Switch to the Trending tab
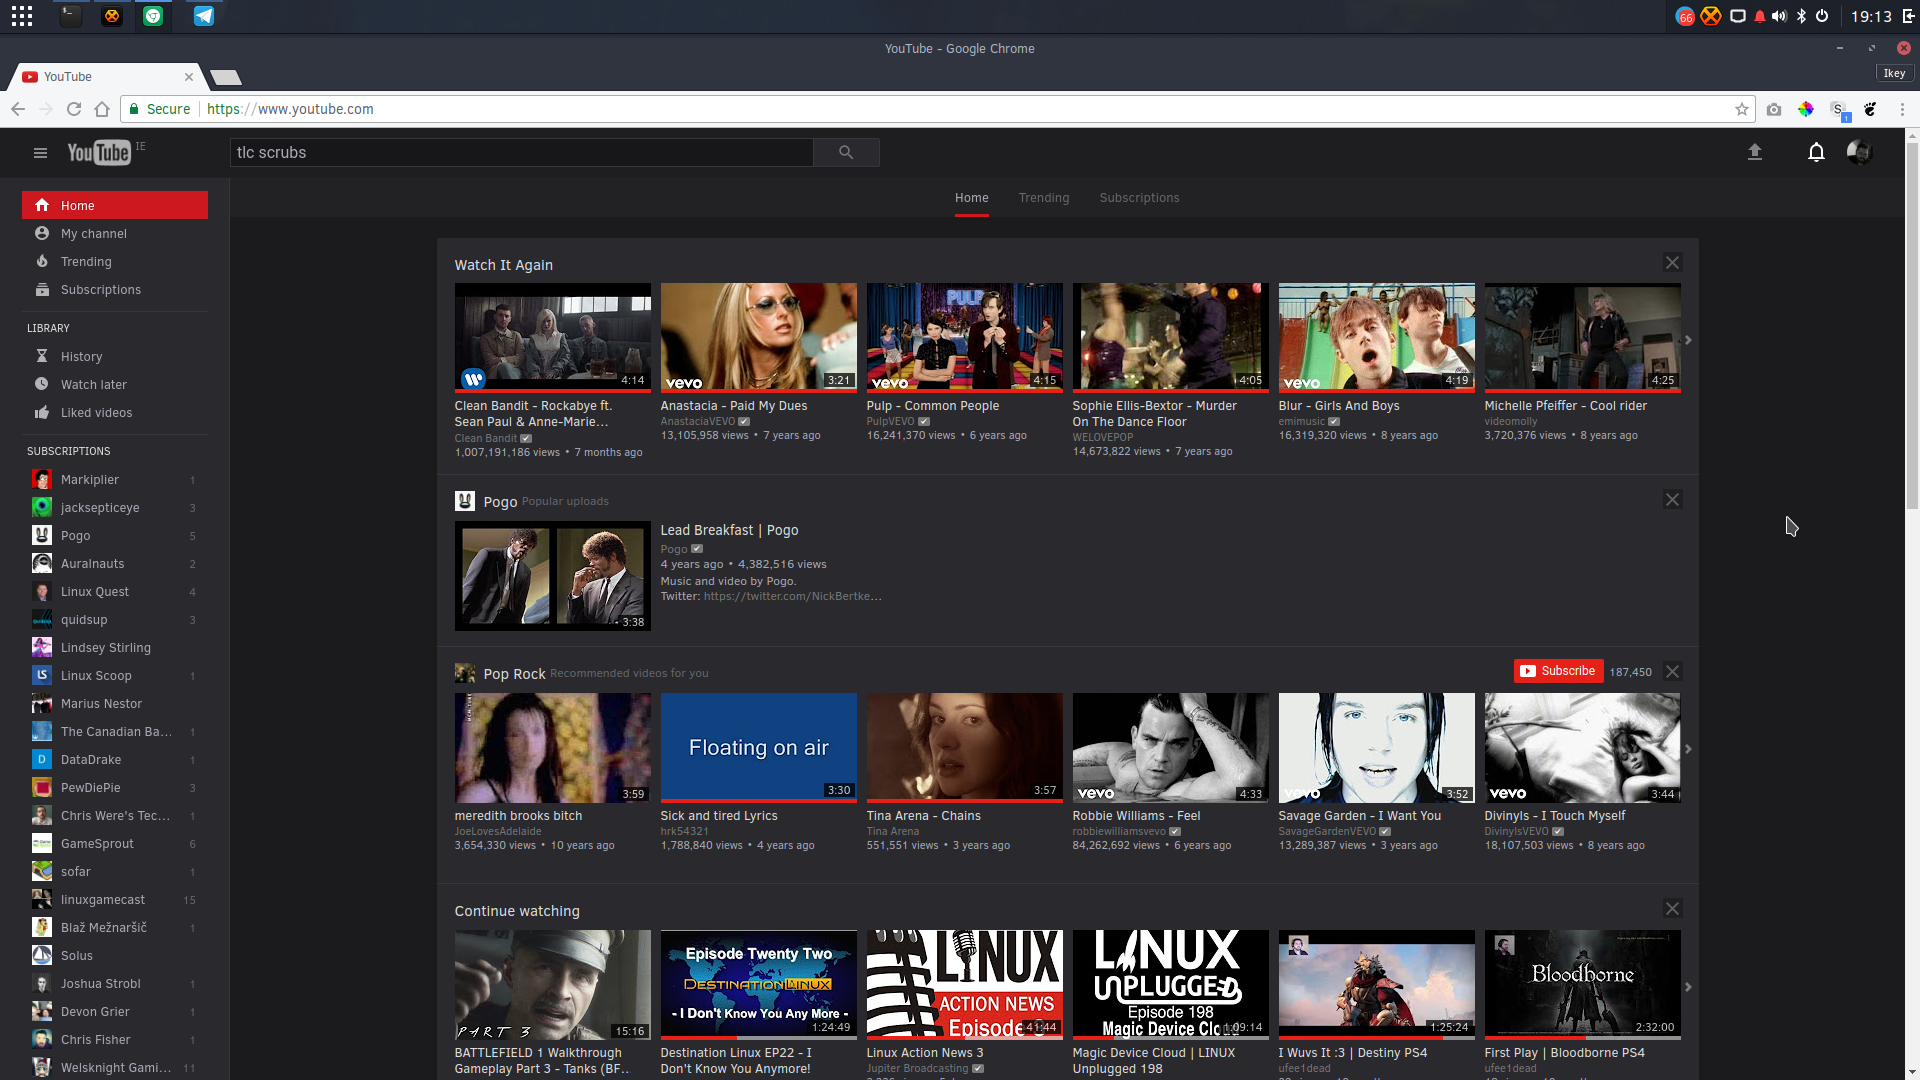1920x1080 pixels. (x=1044, y=198)
